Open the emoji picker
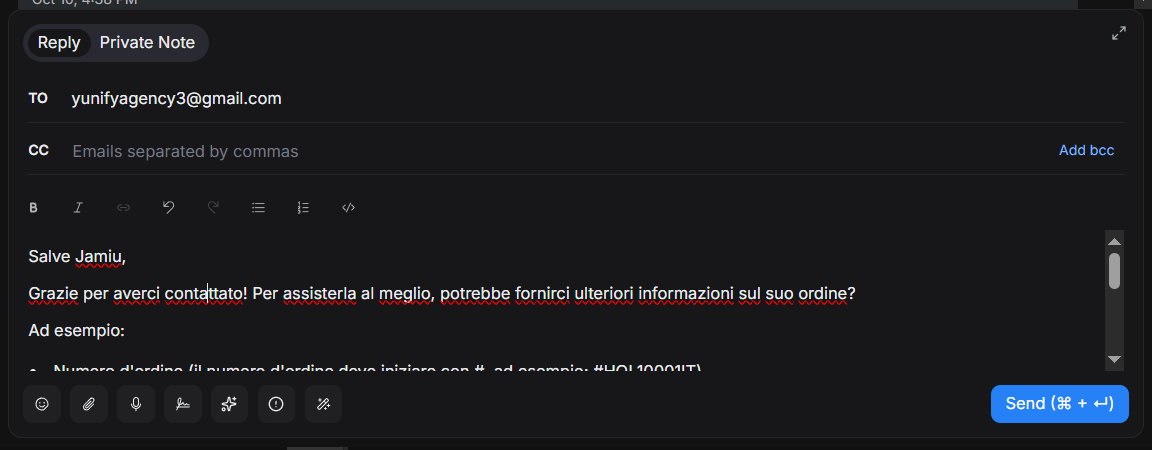This screenshot has width=1152, height=450. point(42,404)
